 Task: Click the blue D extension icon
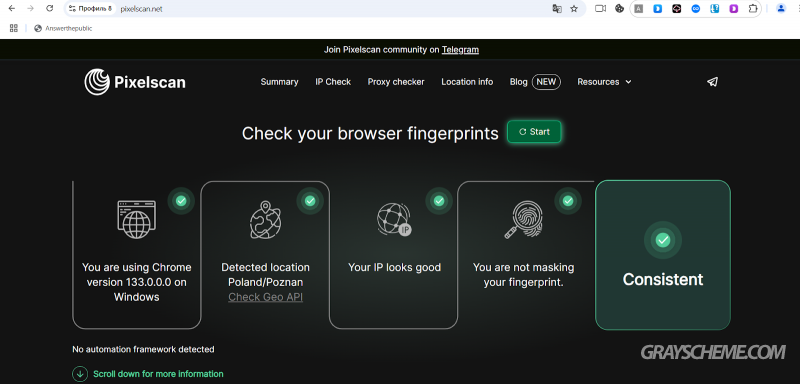click(x=658, y=9)
